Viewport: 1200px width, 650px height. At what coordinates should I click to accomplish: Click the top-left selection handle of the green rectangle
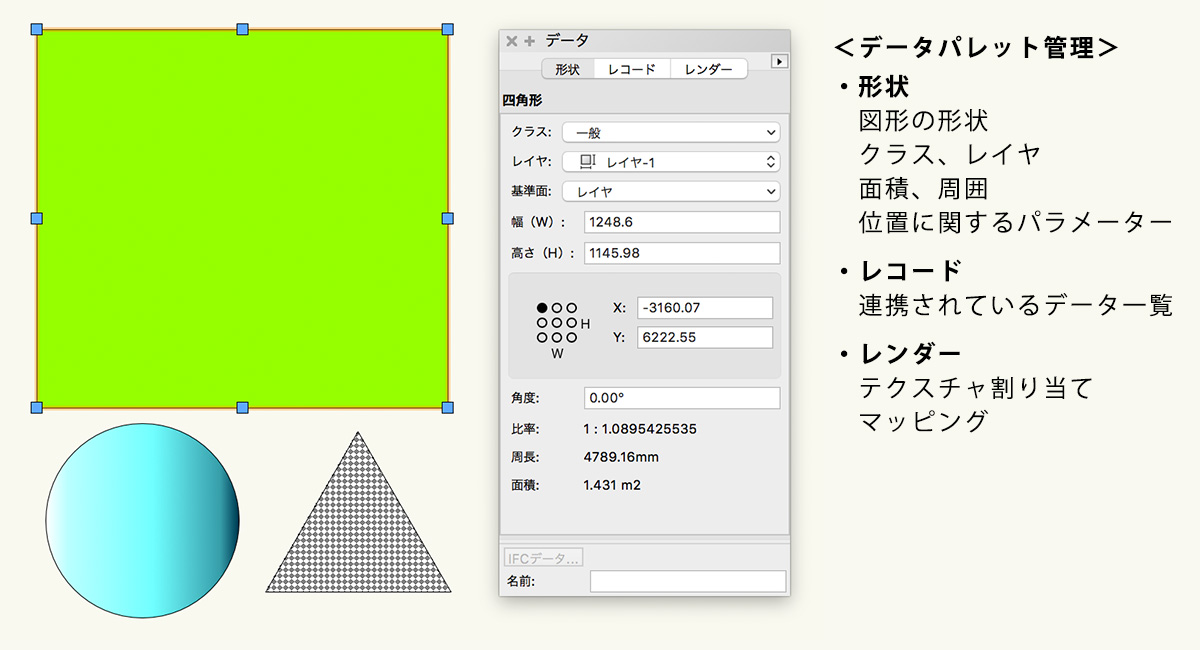(37, 29)
